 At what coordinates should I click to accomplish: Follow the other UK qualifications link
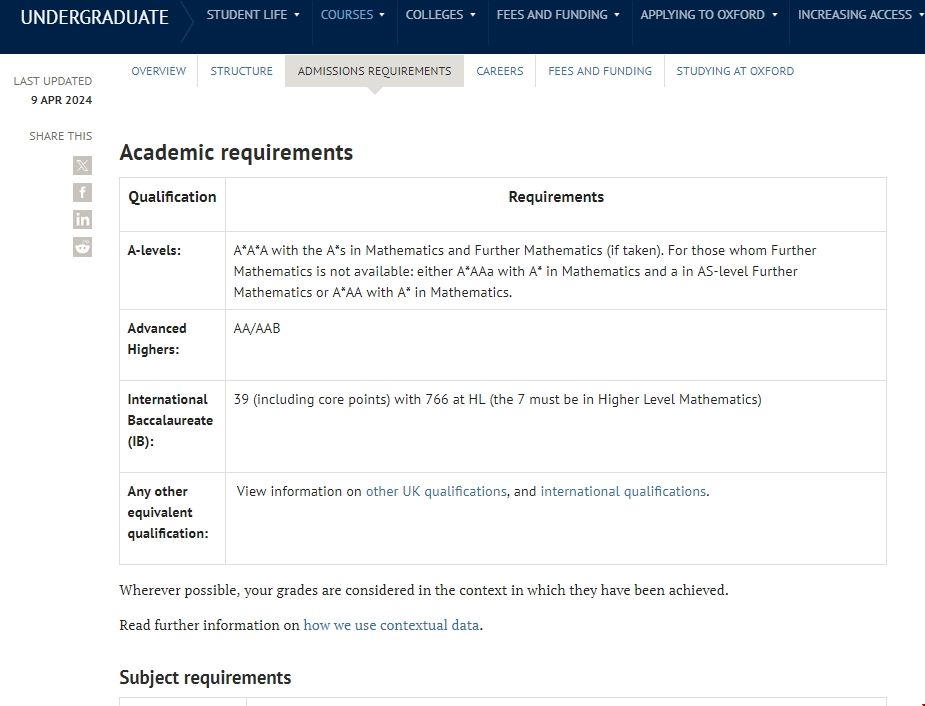tap(436, 491)
